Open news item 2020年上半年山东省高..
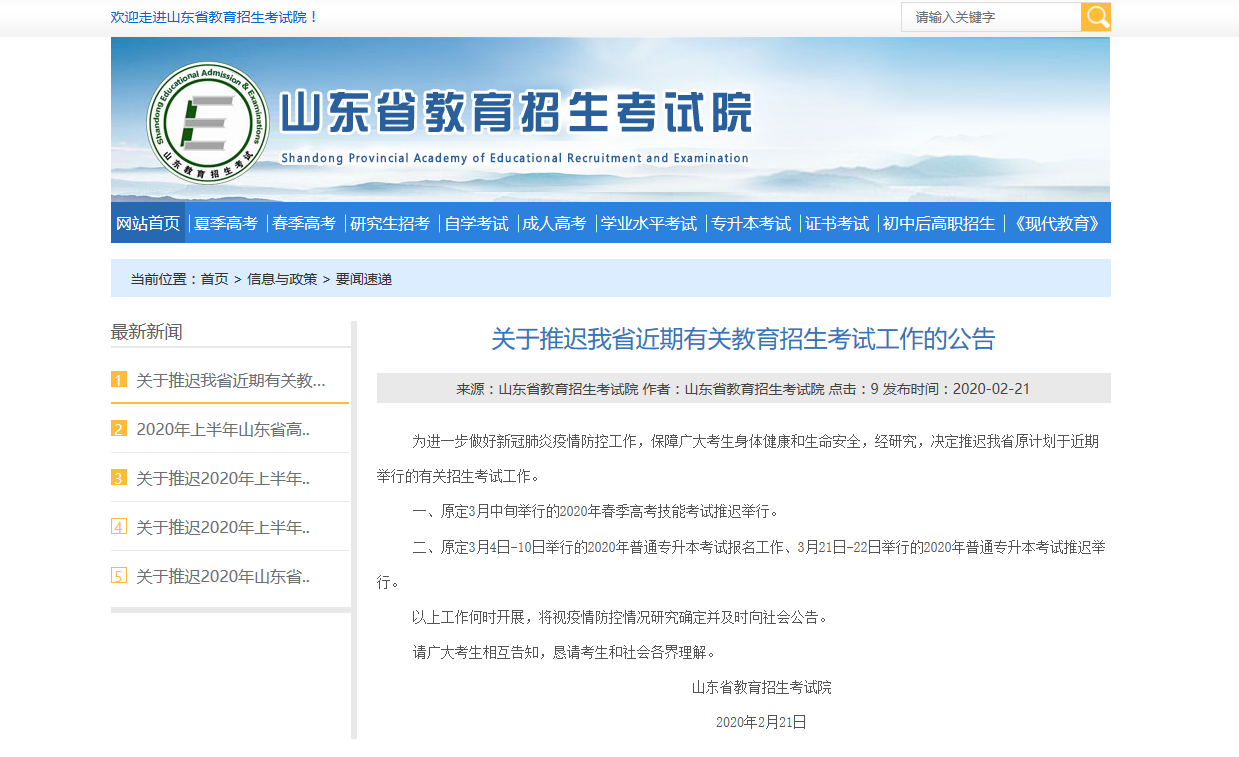Image resolution: width=1239 pixels, height=757 pixels. (x=223, y=429)
